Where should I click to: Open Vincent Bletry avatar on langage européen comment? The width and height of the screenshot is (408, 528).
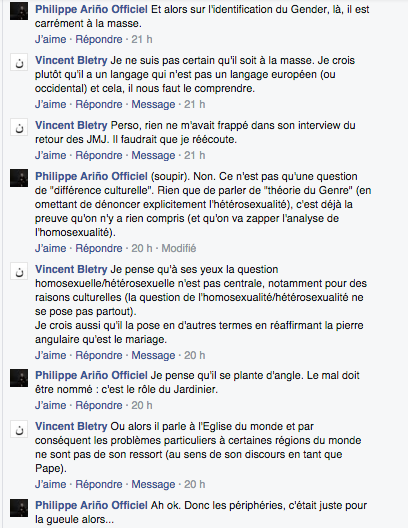[x=19, y=62]
